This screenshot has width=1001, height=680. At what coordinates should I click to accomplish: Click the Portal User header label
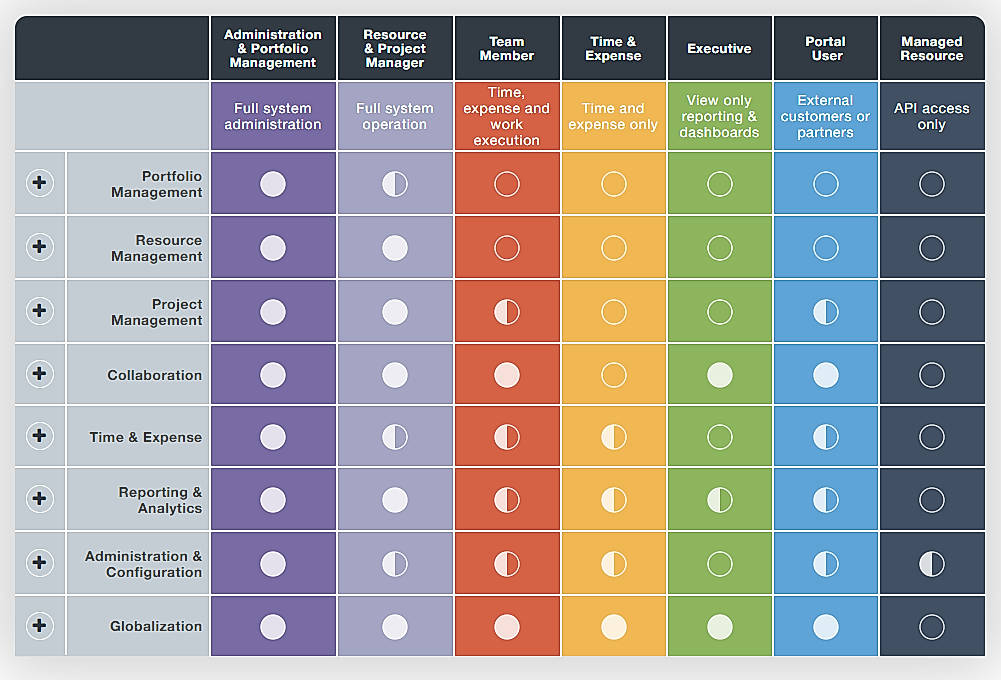[825, 48]
